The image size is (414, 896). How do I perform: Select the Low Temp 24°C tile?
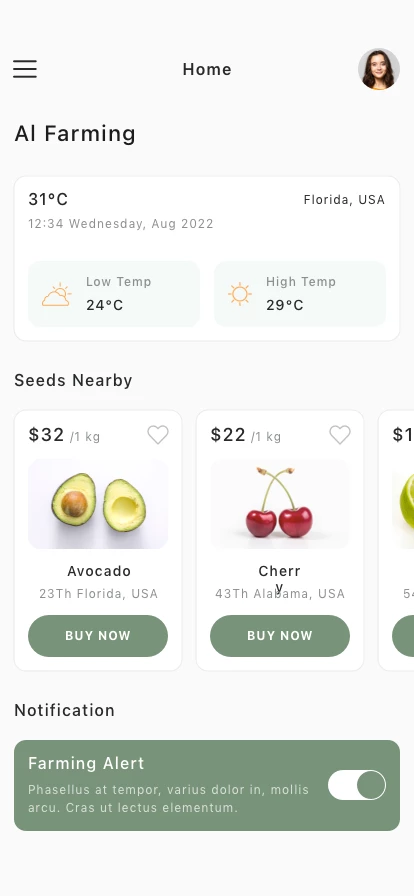[x=114, y=294]
